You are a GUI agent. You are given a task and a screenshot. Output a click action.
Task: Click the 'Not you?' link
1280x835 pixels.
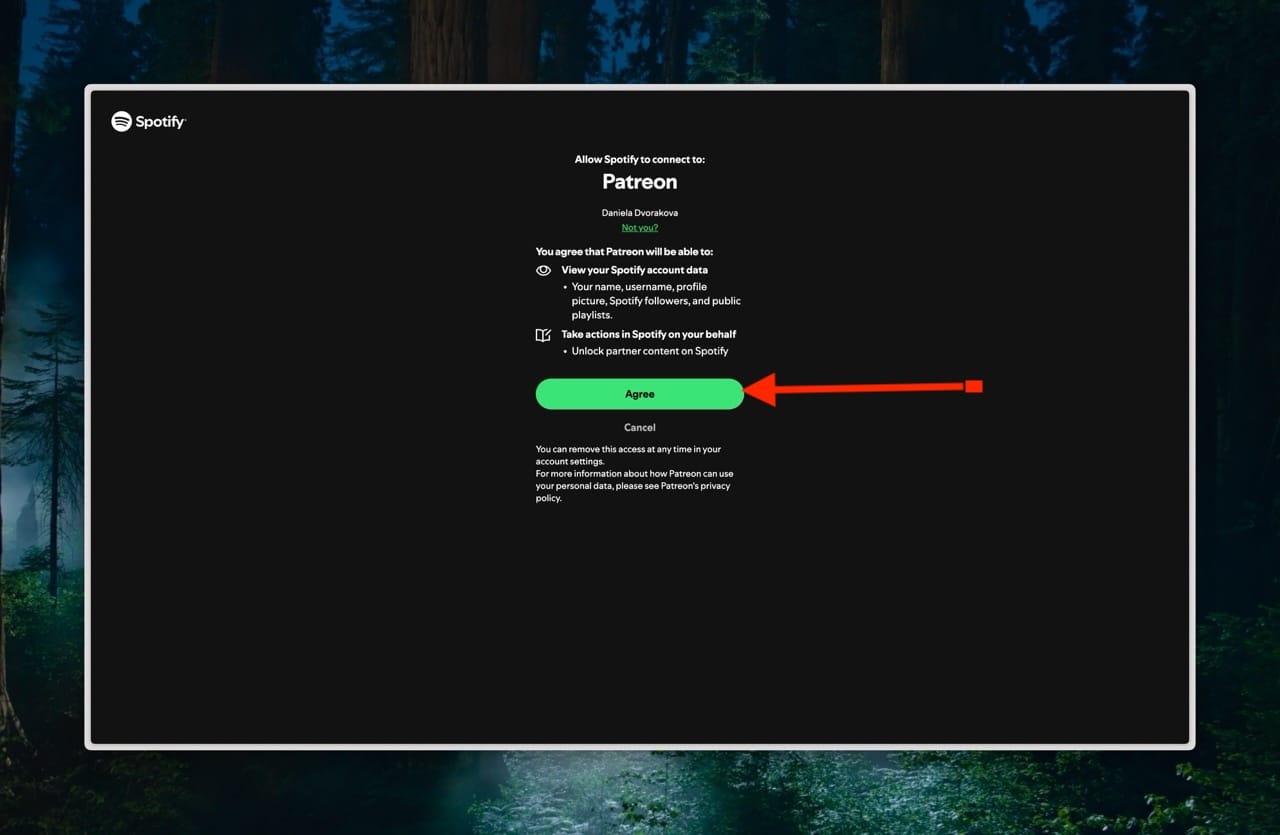click(x=640, y=228)
